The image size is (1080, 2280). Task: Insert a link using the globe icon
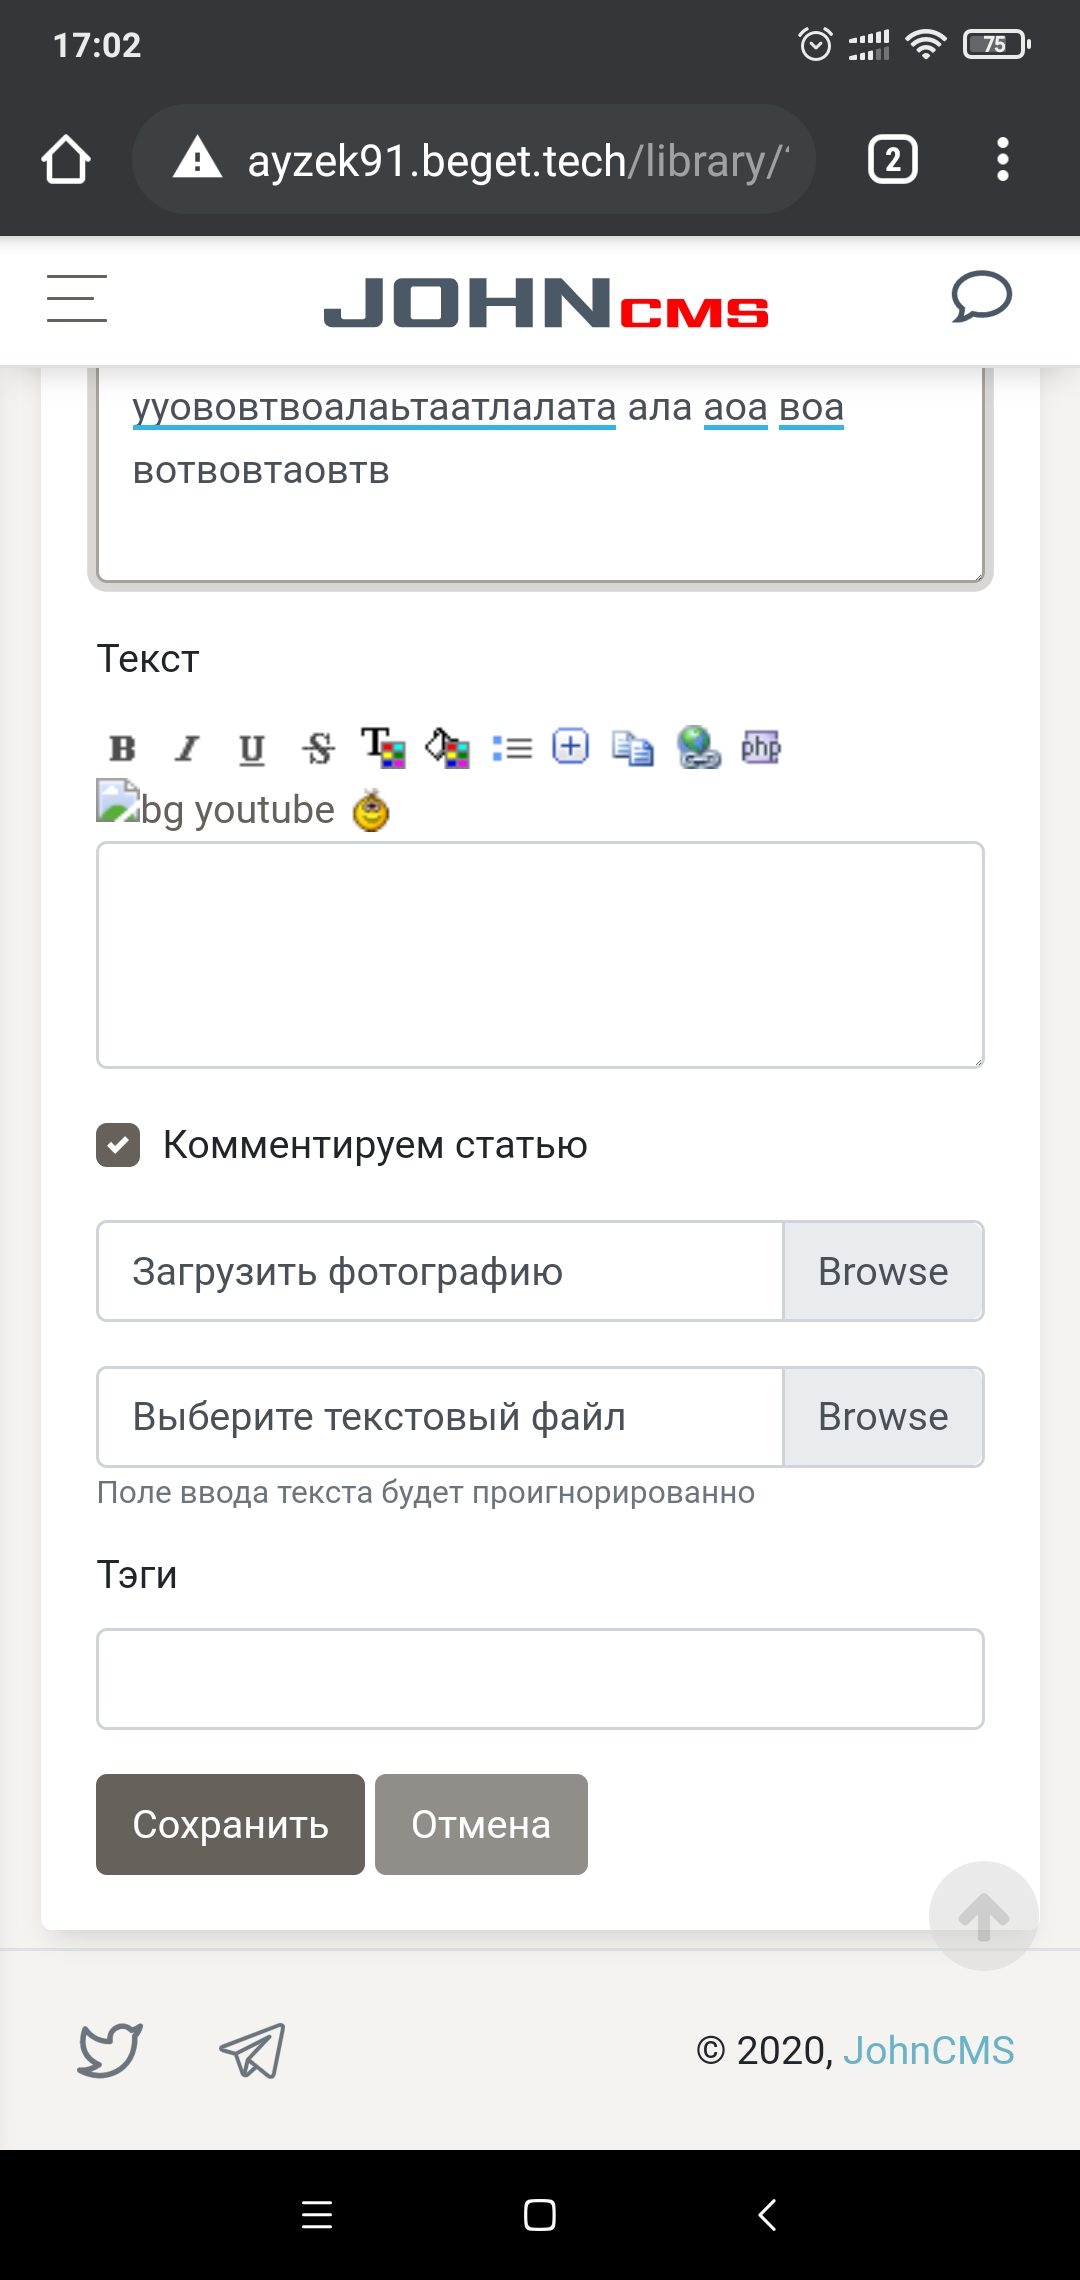click(x=698, y=748)
